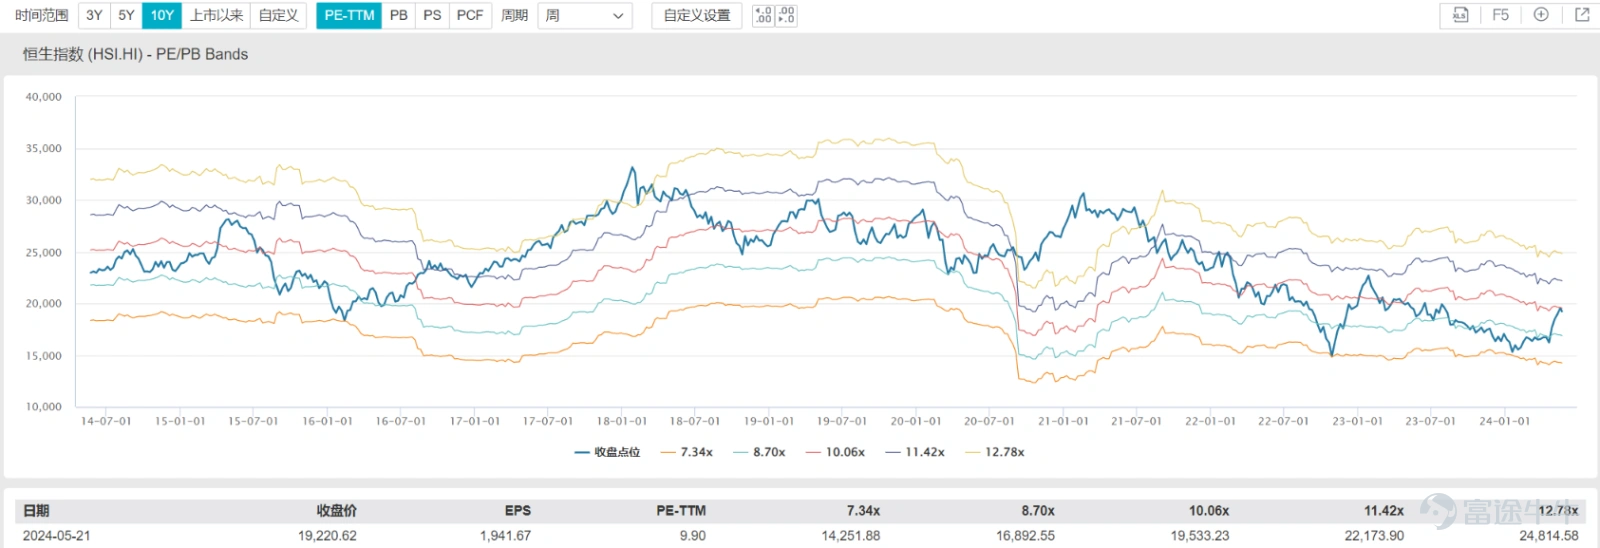The image size is (1600, 548).
Task: Switch to PB valuation tab
Action: click(399, 15)
